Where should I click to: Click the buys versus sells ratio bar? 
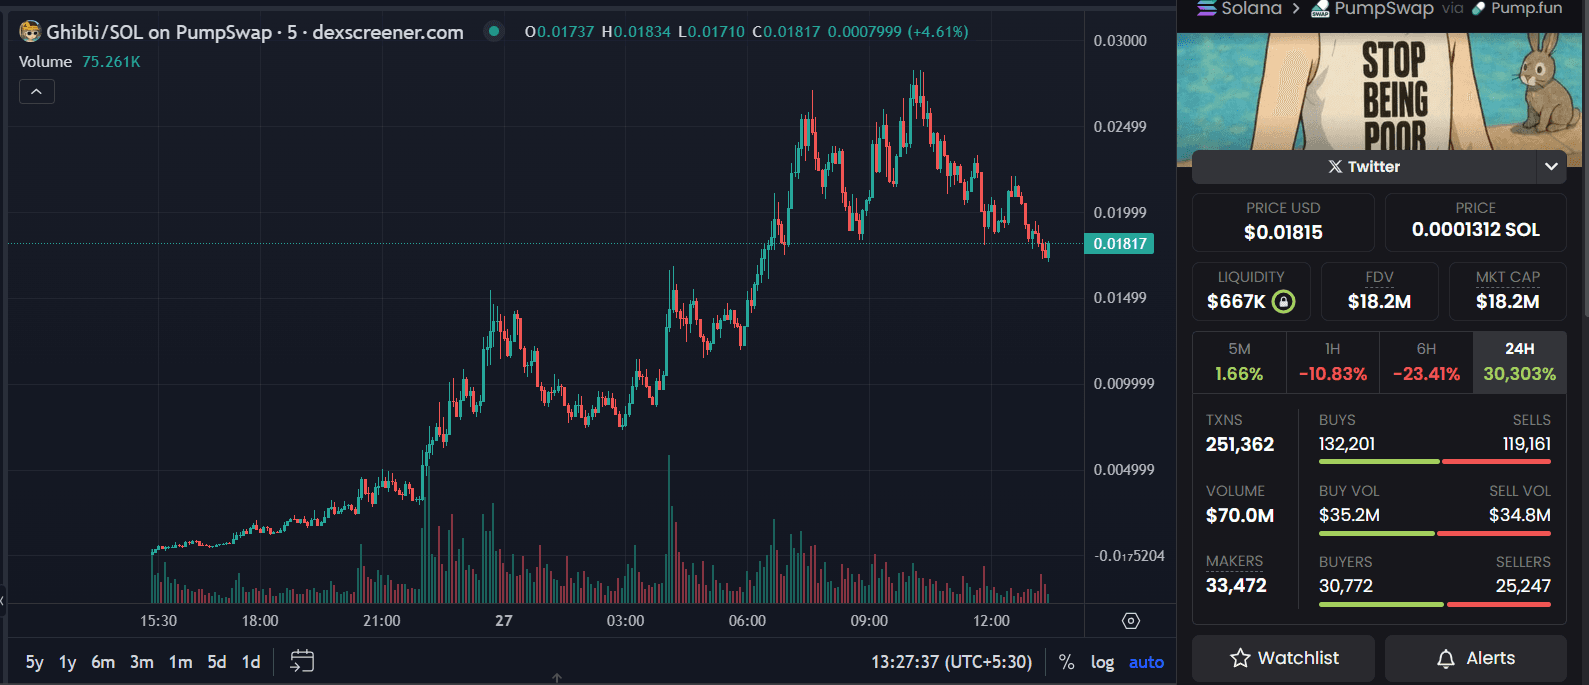tap(1435, 462)
